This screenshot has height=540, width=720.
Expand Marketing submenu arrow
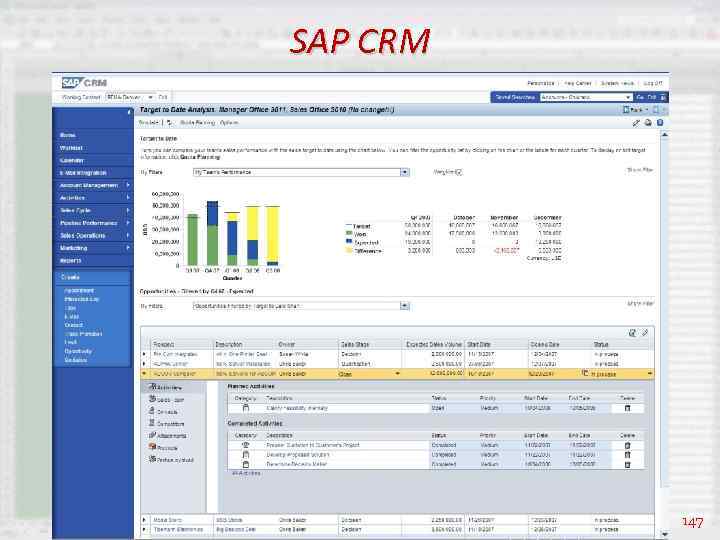(x=128, y=248)
